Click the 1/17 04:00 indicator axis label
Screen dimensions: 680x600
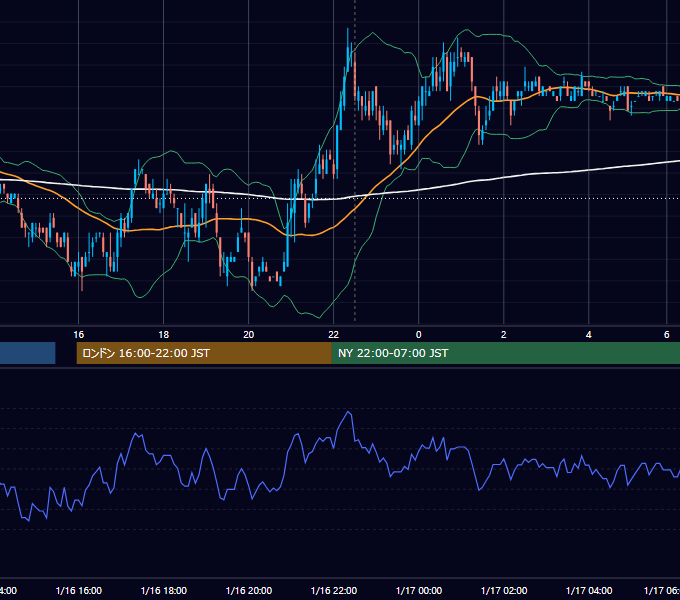coord(589,590)
